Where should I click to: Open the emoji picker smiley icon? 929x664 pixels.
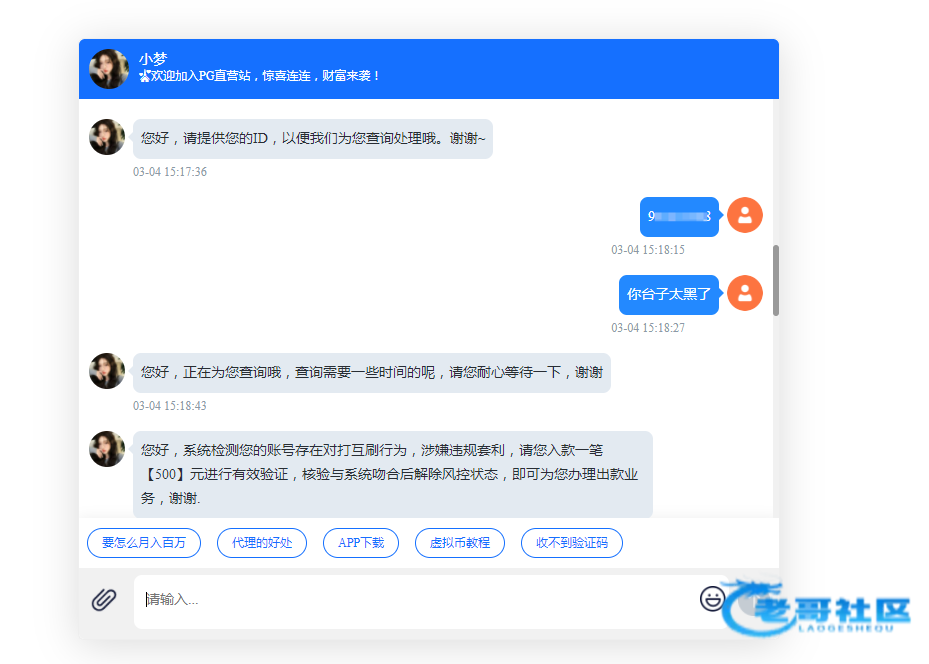tap(712, 598)
